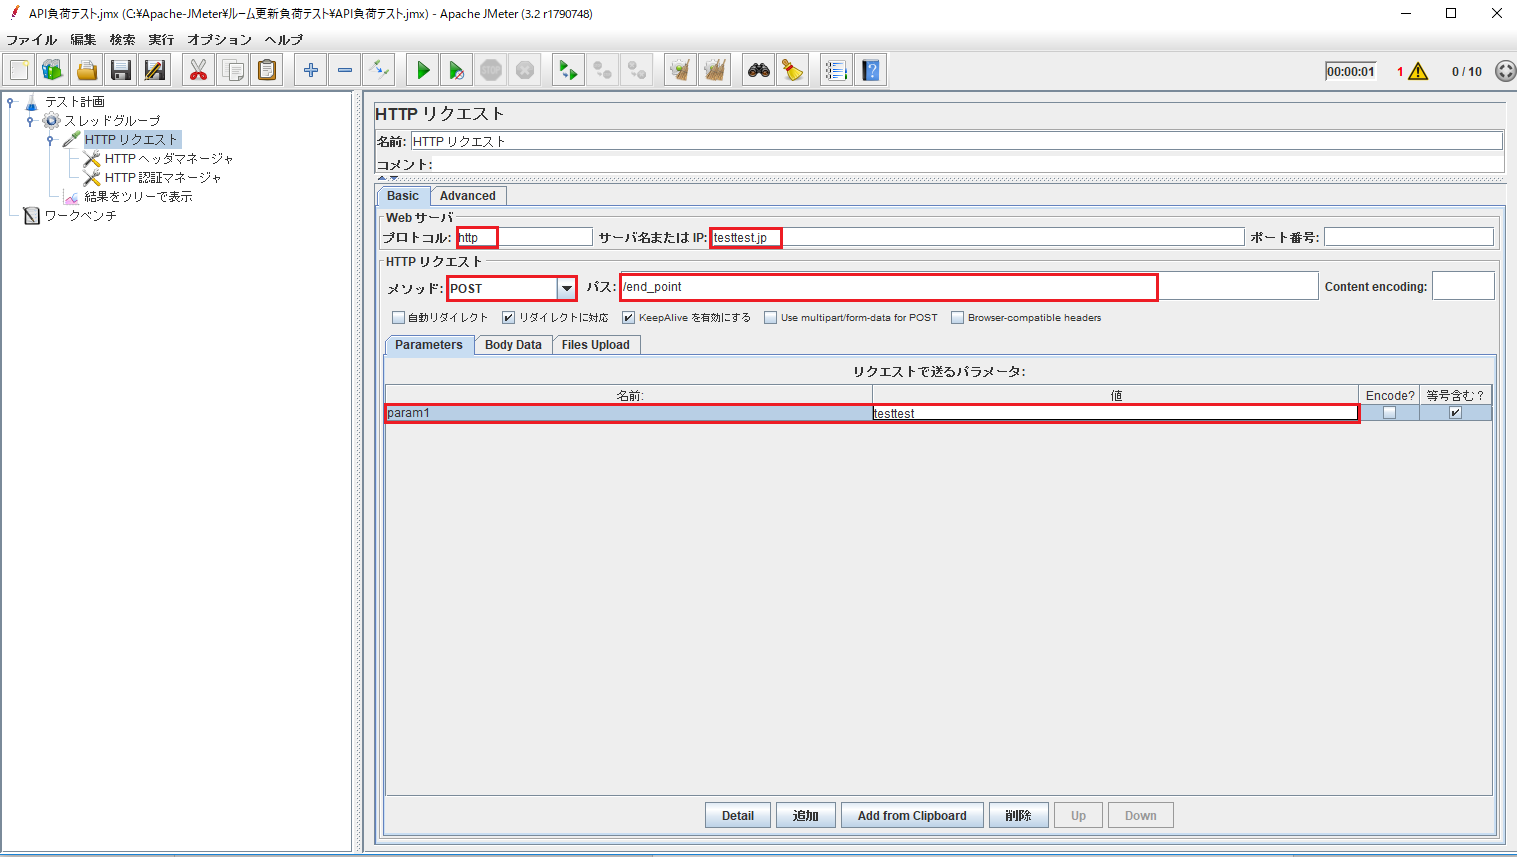1517x857 pixels.
Task: Disable the KeepAlive を有効にする checkbox
Action: pos(628,317)
